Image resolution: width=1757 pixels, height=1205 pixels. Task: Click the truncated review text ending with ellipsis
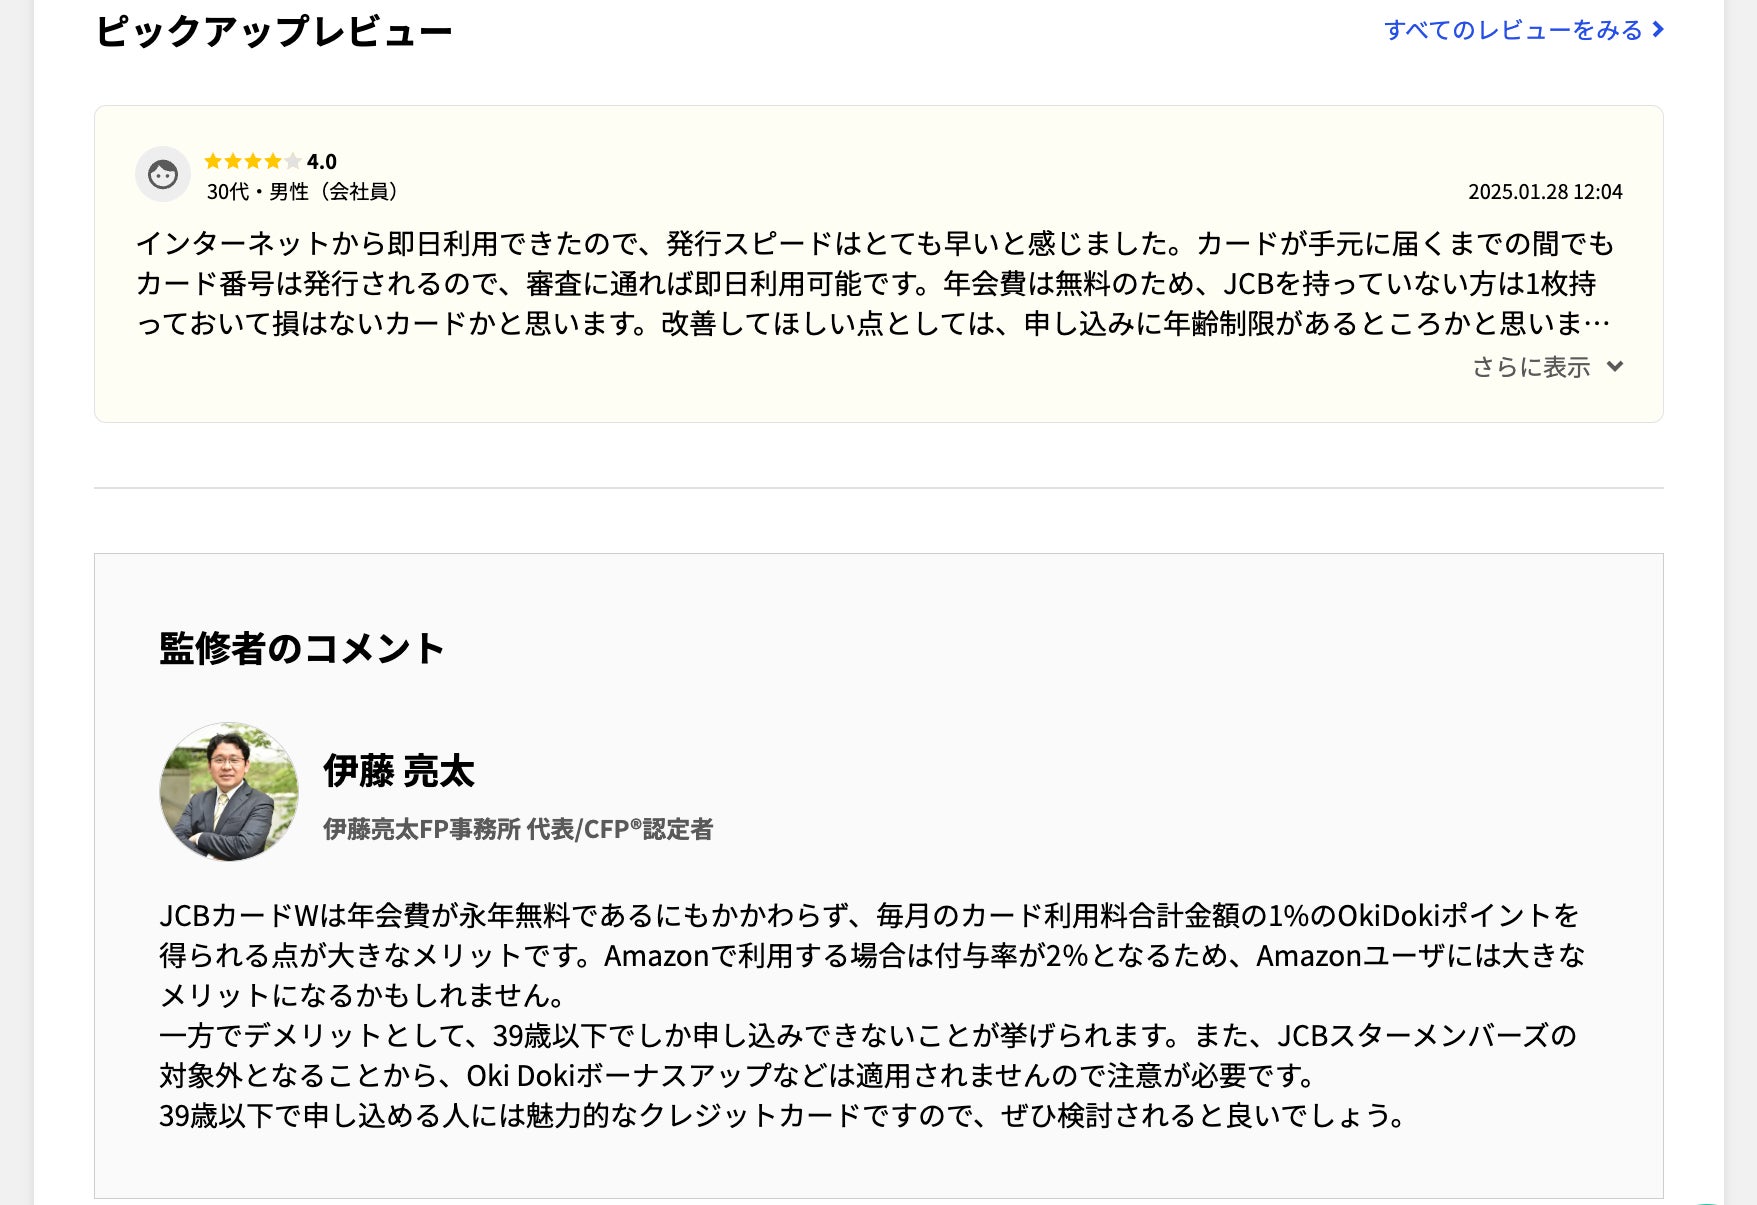coord(872,324)
